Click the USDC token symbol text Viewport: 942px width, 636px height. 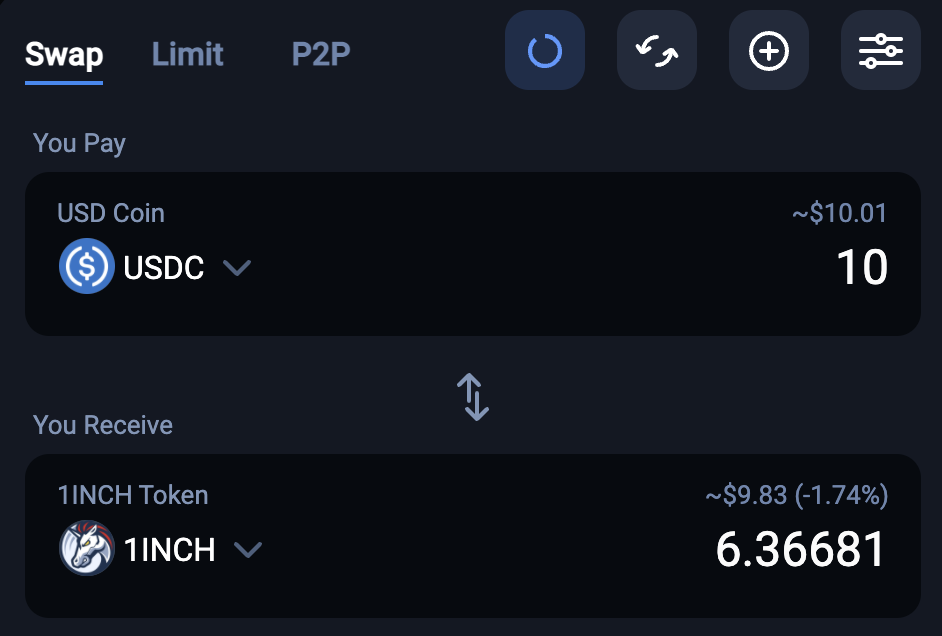(x=164, y=267)
